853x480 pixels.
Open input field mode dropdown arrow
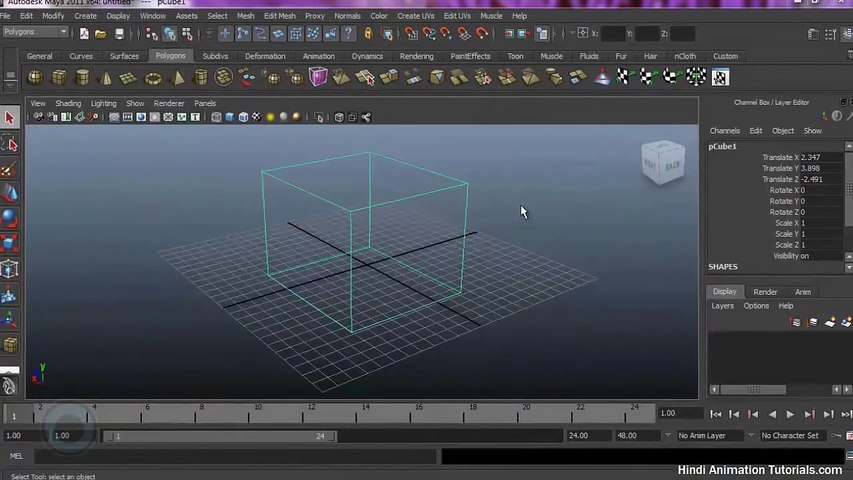[572, 34]
